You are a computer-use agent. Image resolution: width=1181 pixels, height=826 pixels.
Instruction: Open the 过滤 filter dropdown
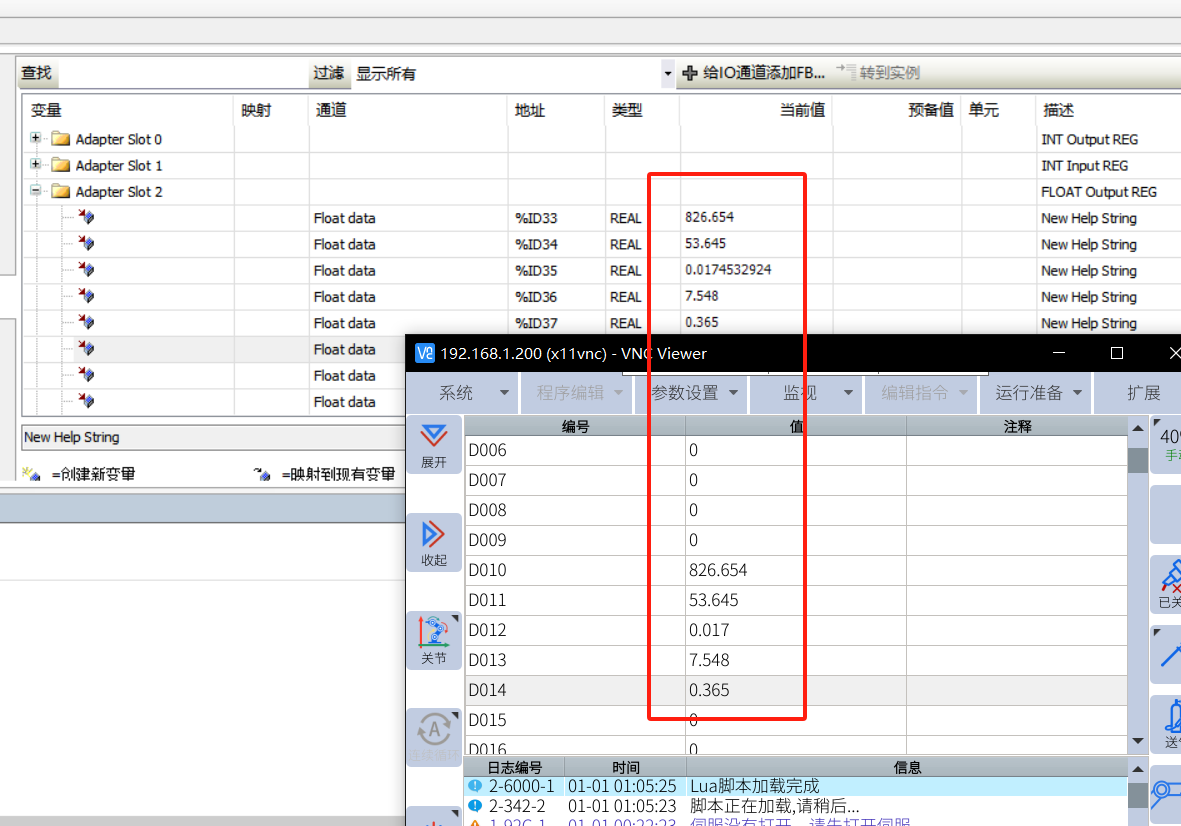pyautogui.click(x=667, y=73)
